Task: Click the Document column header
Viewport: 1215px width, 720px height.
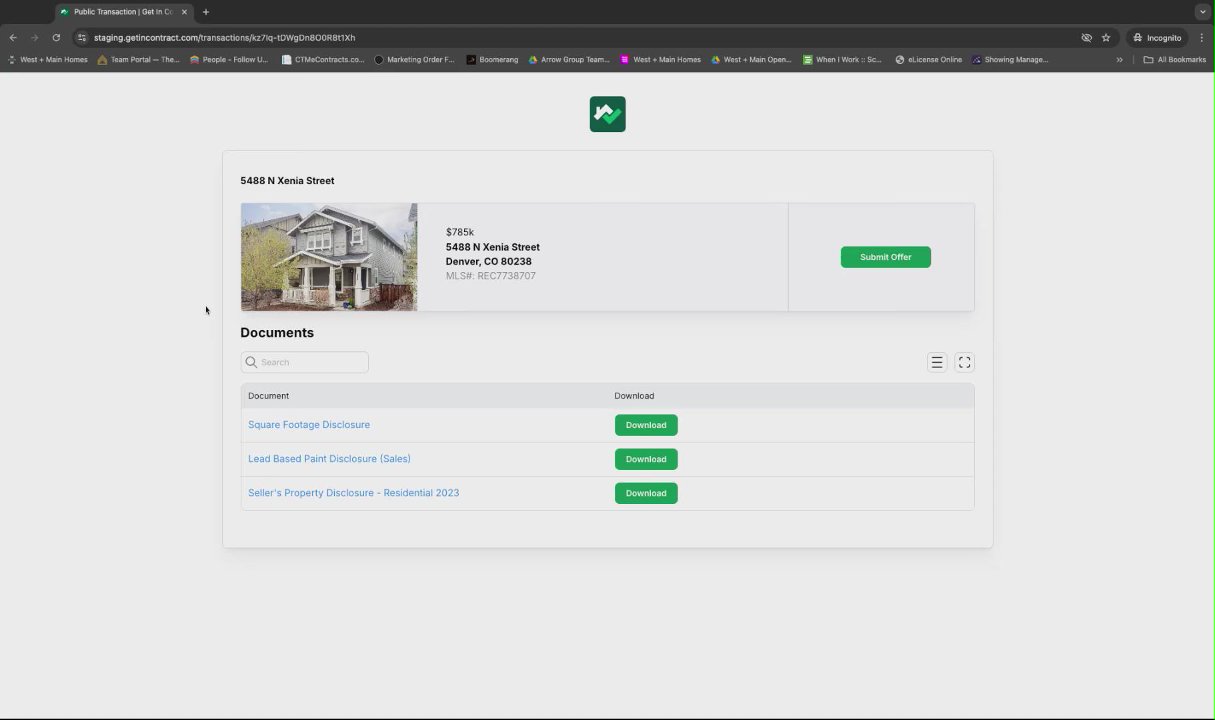Action: 268,396
